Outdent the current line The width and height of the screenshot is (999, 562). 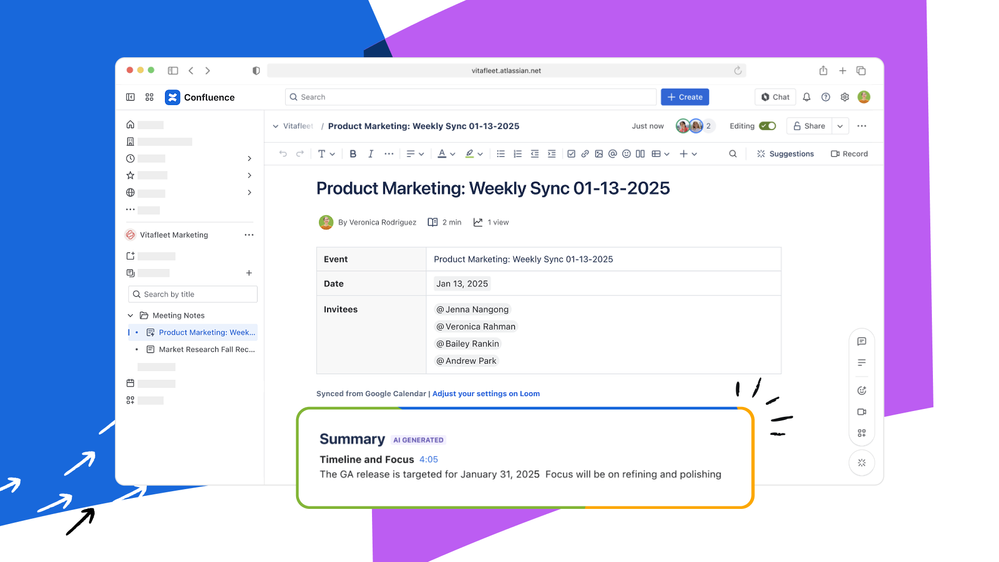coord(535,154)
